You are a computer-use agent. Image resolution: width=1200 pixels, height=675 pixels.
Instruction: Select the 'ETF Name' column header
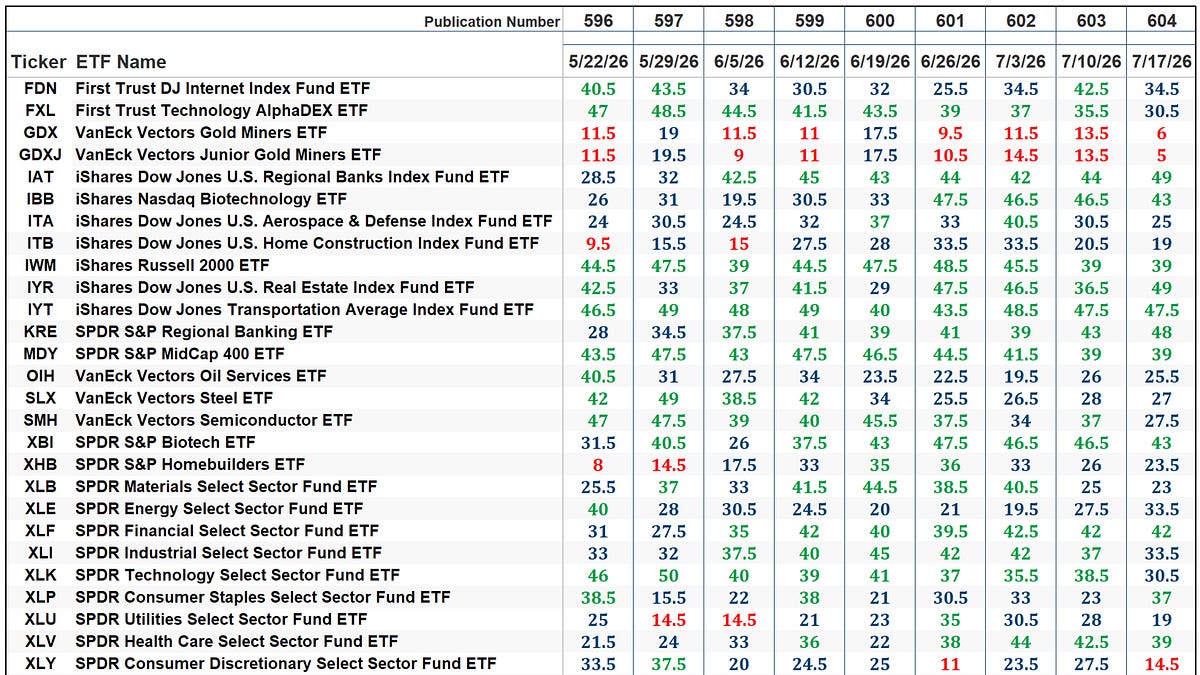point(121,62)
